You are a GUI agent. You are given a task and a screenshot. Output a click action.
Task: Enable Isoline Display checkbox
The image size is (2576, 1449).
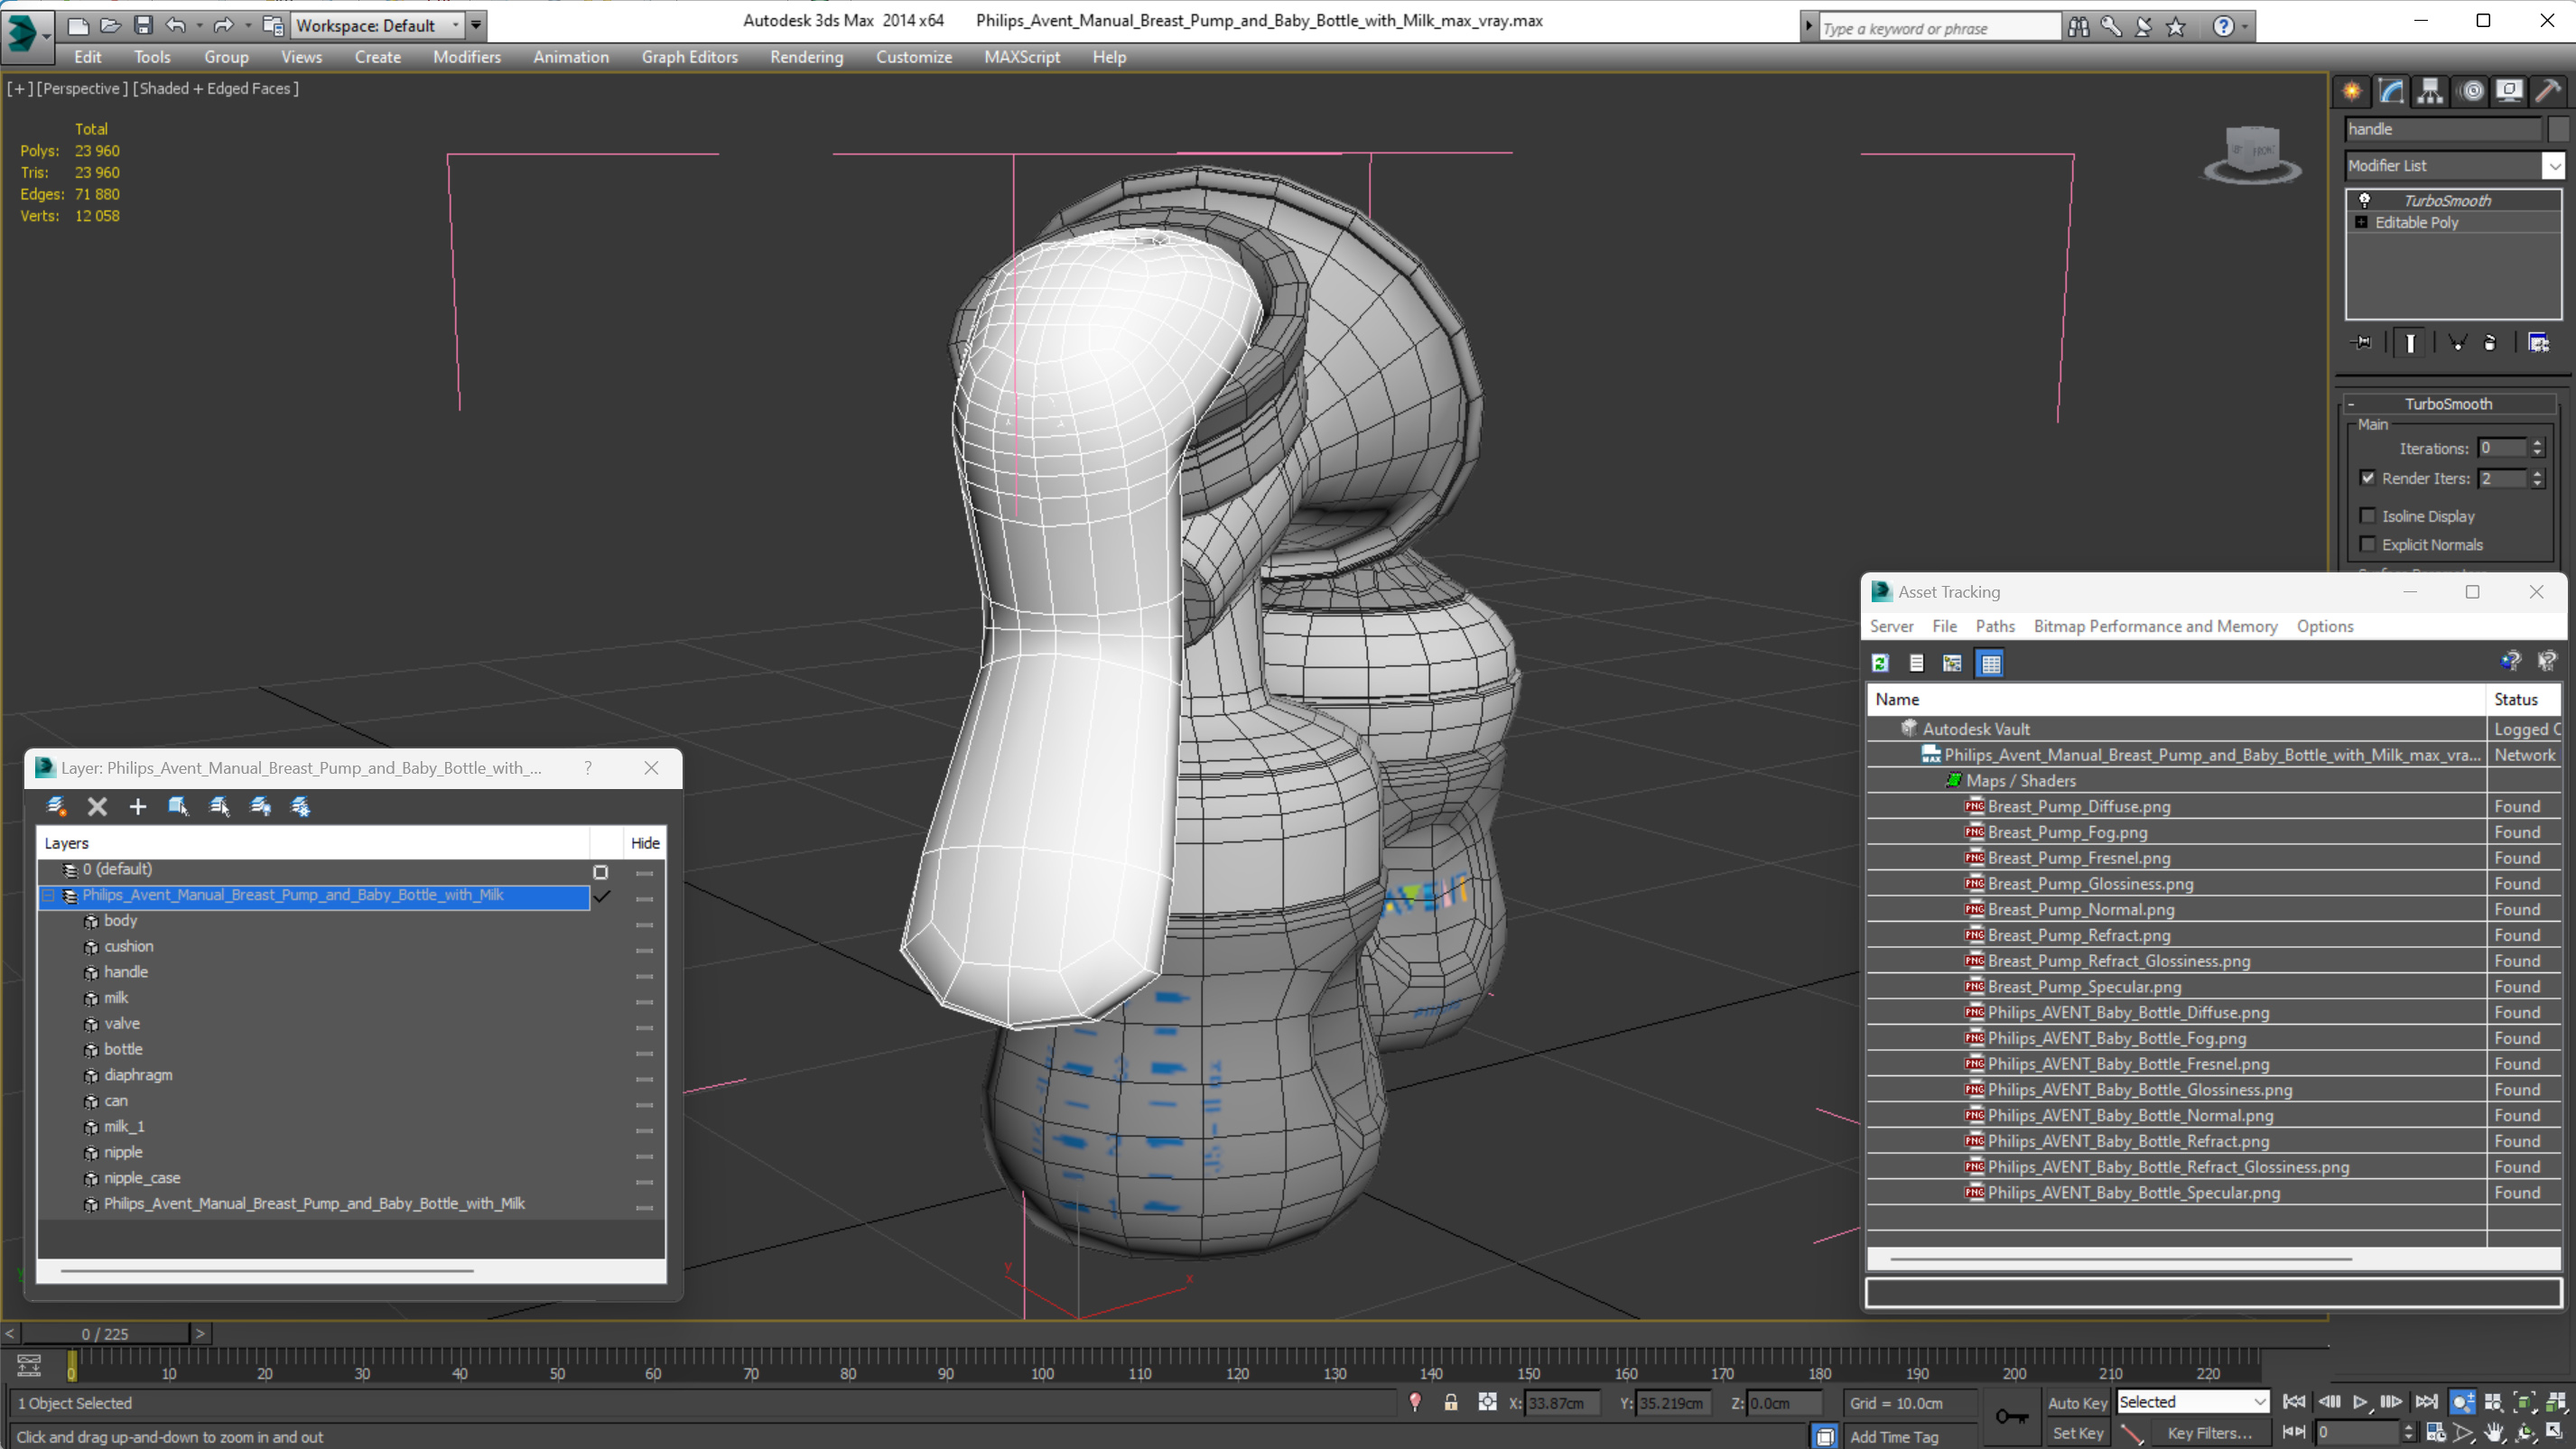pyautogui.click(x=2367, y=516)
